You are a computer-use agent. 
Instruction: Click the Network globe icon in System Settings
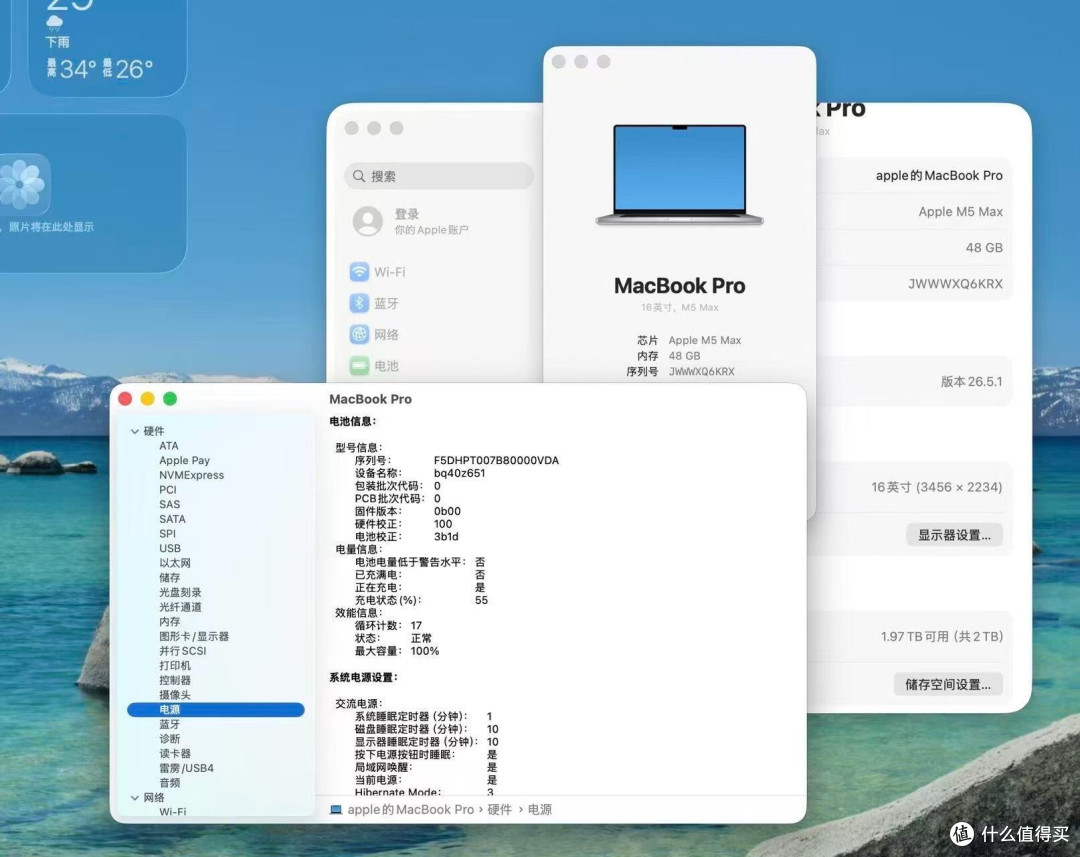coord(359,334)
